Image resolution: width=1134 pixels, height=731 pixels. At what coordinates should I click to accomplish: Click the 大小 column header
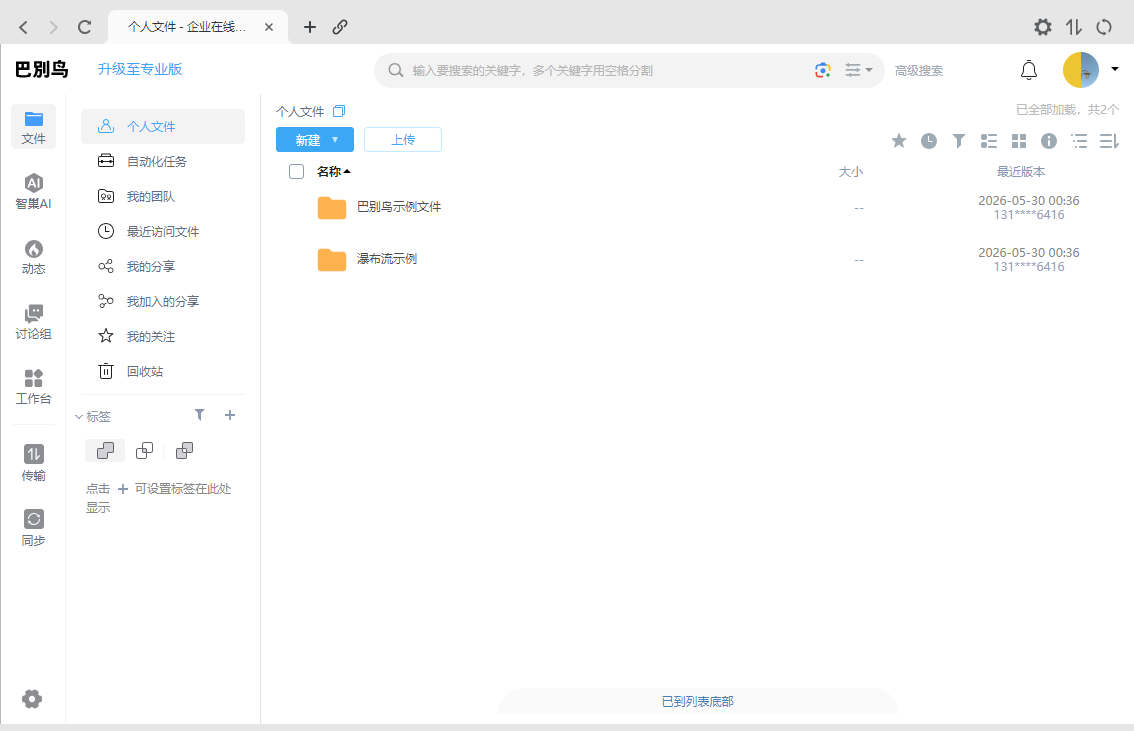(x=850, y=171)
